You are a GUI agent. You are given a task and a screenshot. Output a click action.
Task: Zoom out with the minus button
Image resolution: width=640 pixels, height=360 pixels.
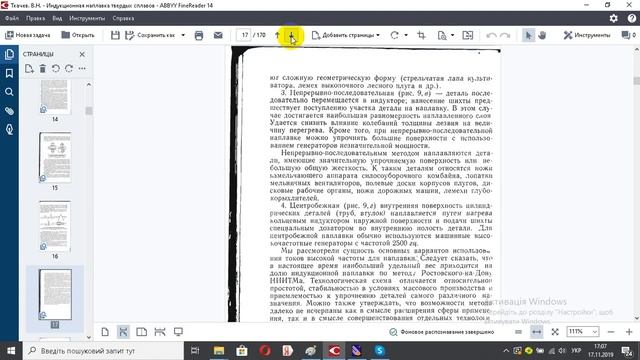611,332
